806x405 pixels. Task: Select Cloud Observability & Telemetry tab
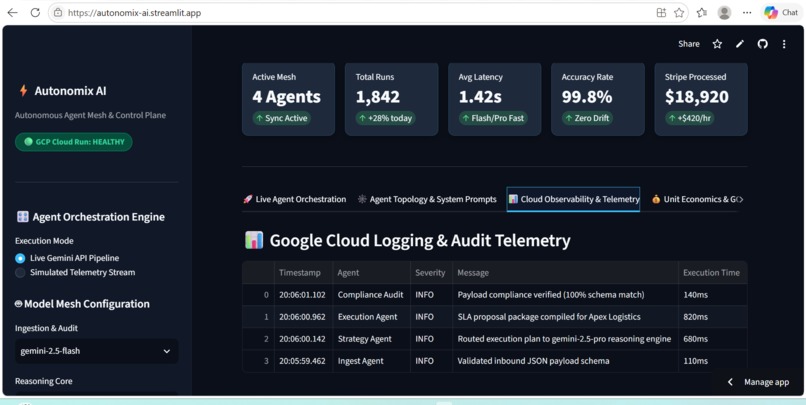(574, 199)
